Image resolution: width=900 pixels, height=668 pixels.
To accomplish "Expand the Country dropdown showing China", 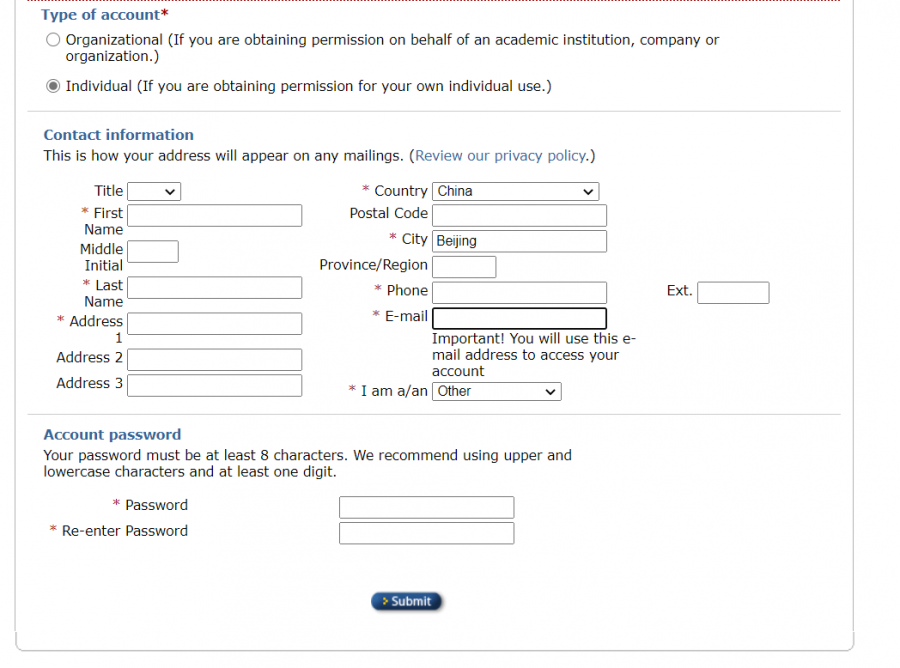I will [515, 191].
